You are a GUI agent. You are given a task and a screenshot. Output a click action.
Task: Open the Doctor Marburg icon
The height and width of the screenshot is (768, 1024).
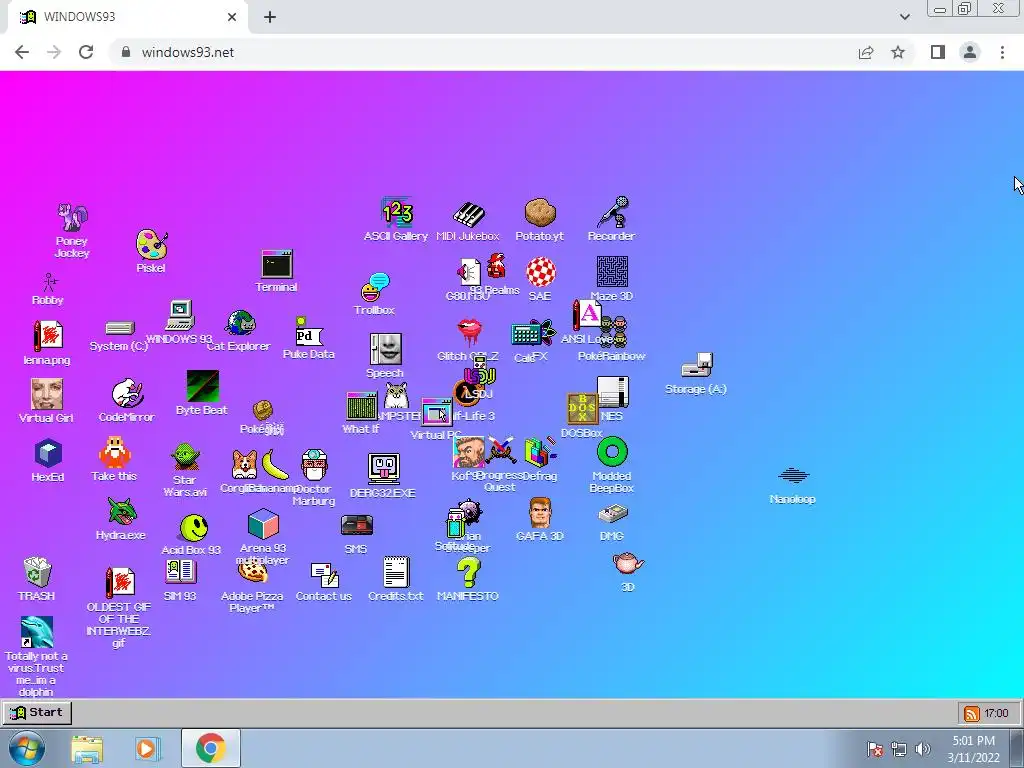314,465
